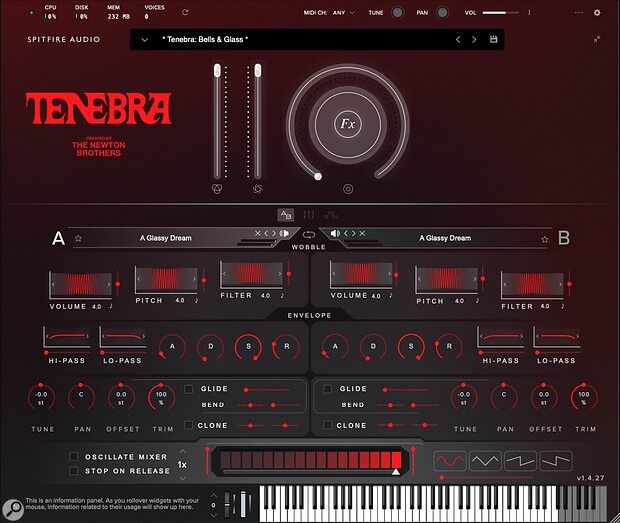620x523 pixels.
Task: Click the link A/B loop icon above WOBBLE
Action: [x=309, y=235]
